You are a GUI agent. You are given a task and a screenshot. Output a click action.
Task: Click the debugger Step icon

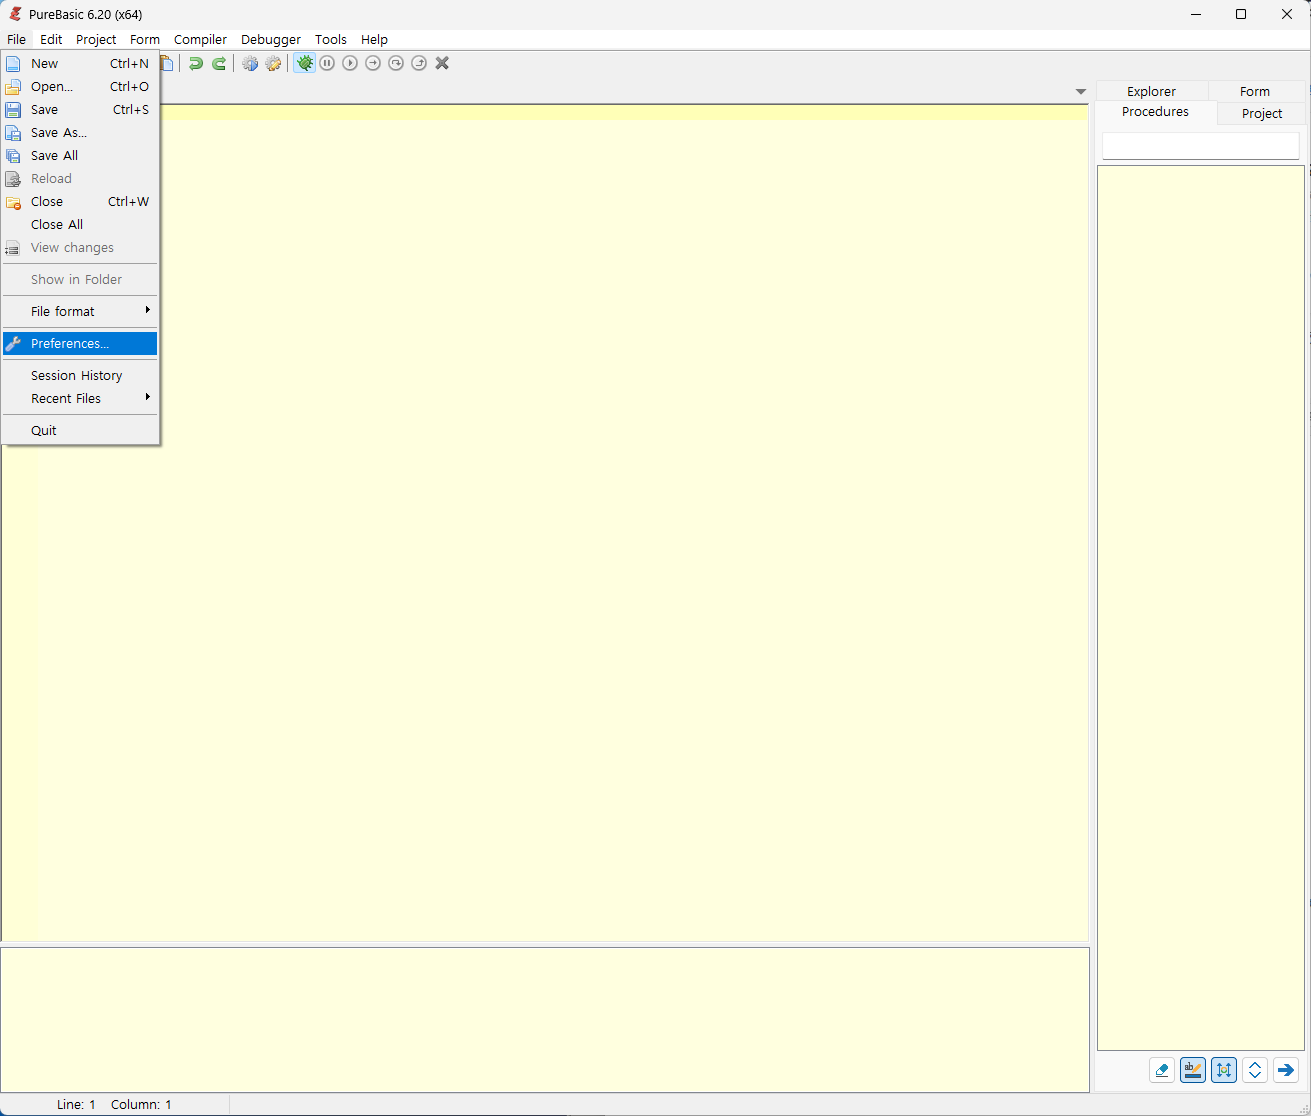point(373,63)
